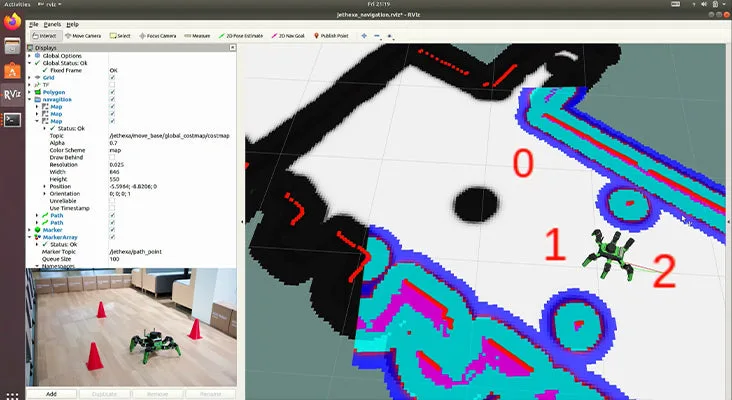
Task: Click the Duplicate display button
Action: (x=104, y=394)
